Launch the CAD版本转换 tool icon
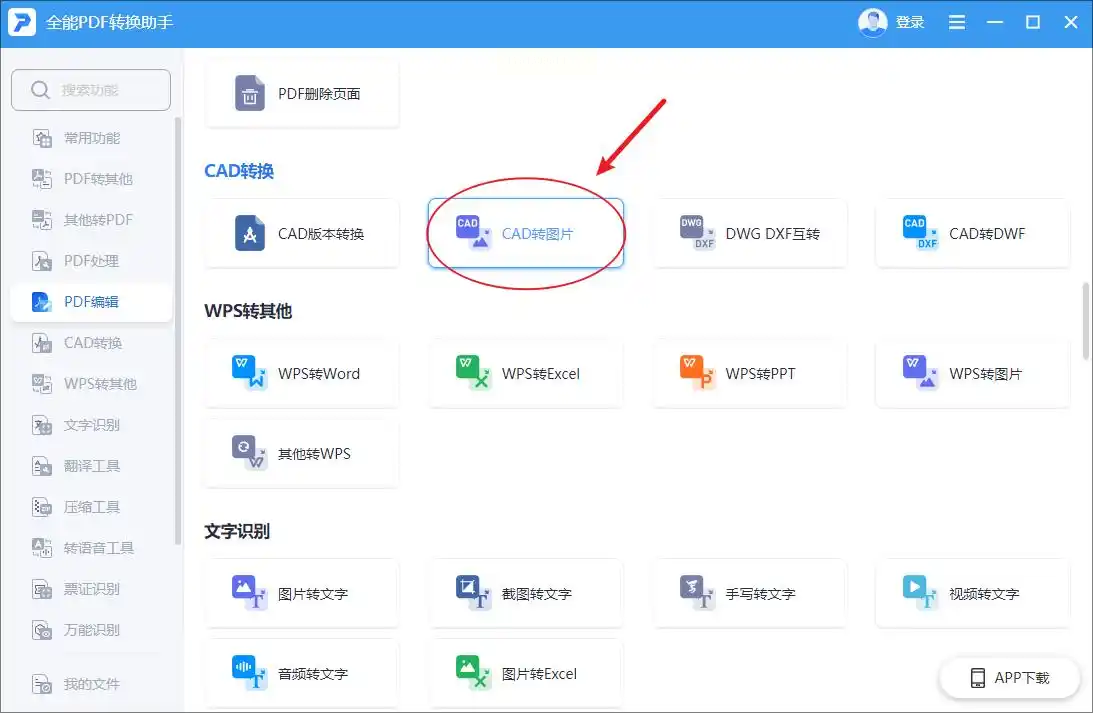 (x=250, y=233)
